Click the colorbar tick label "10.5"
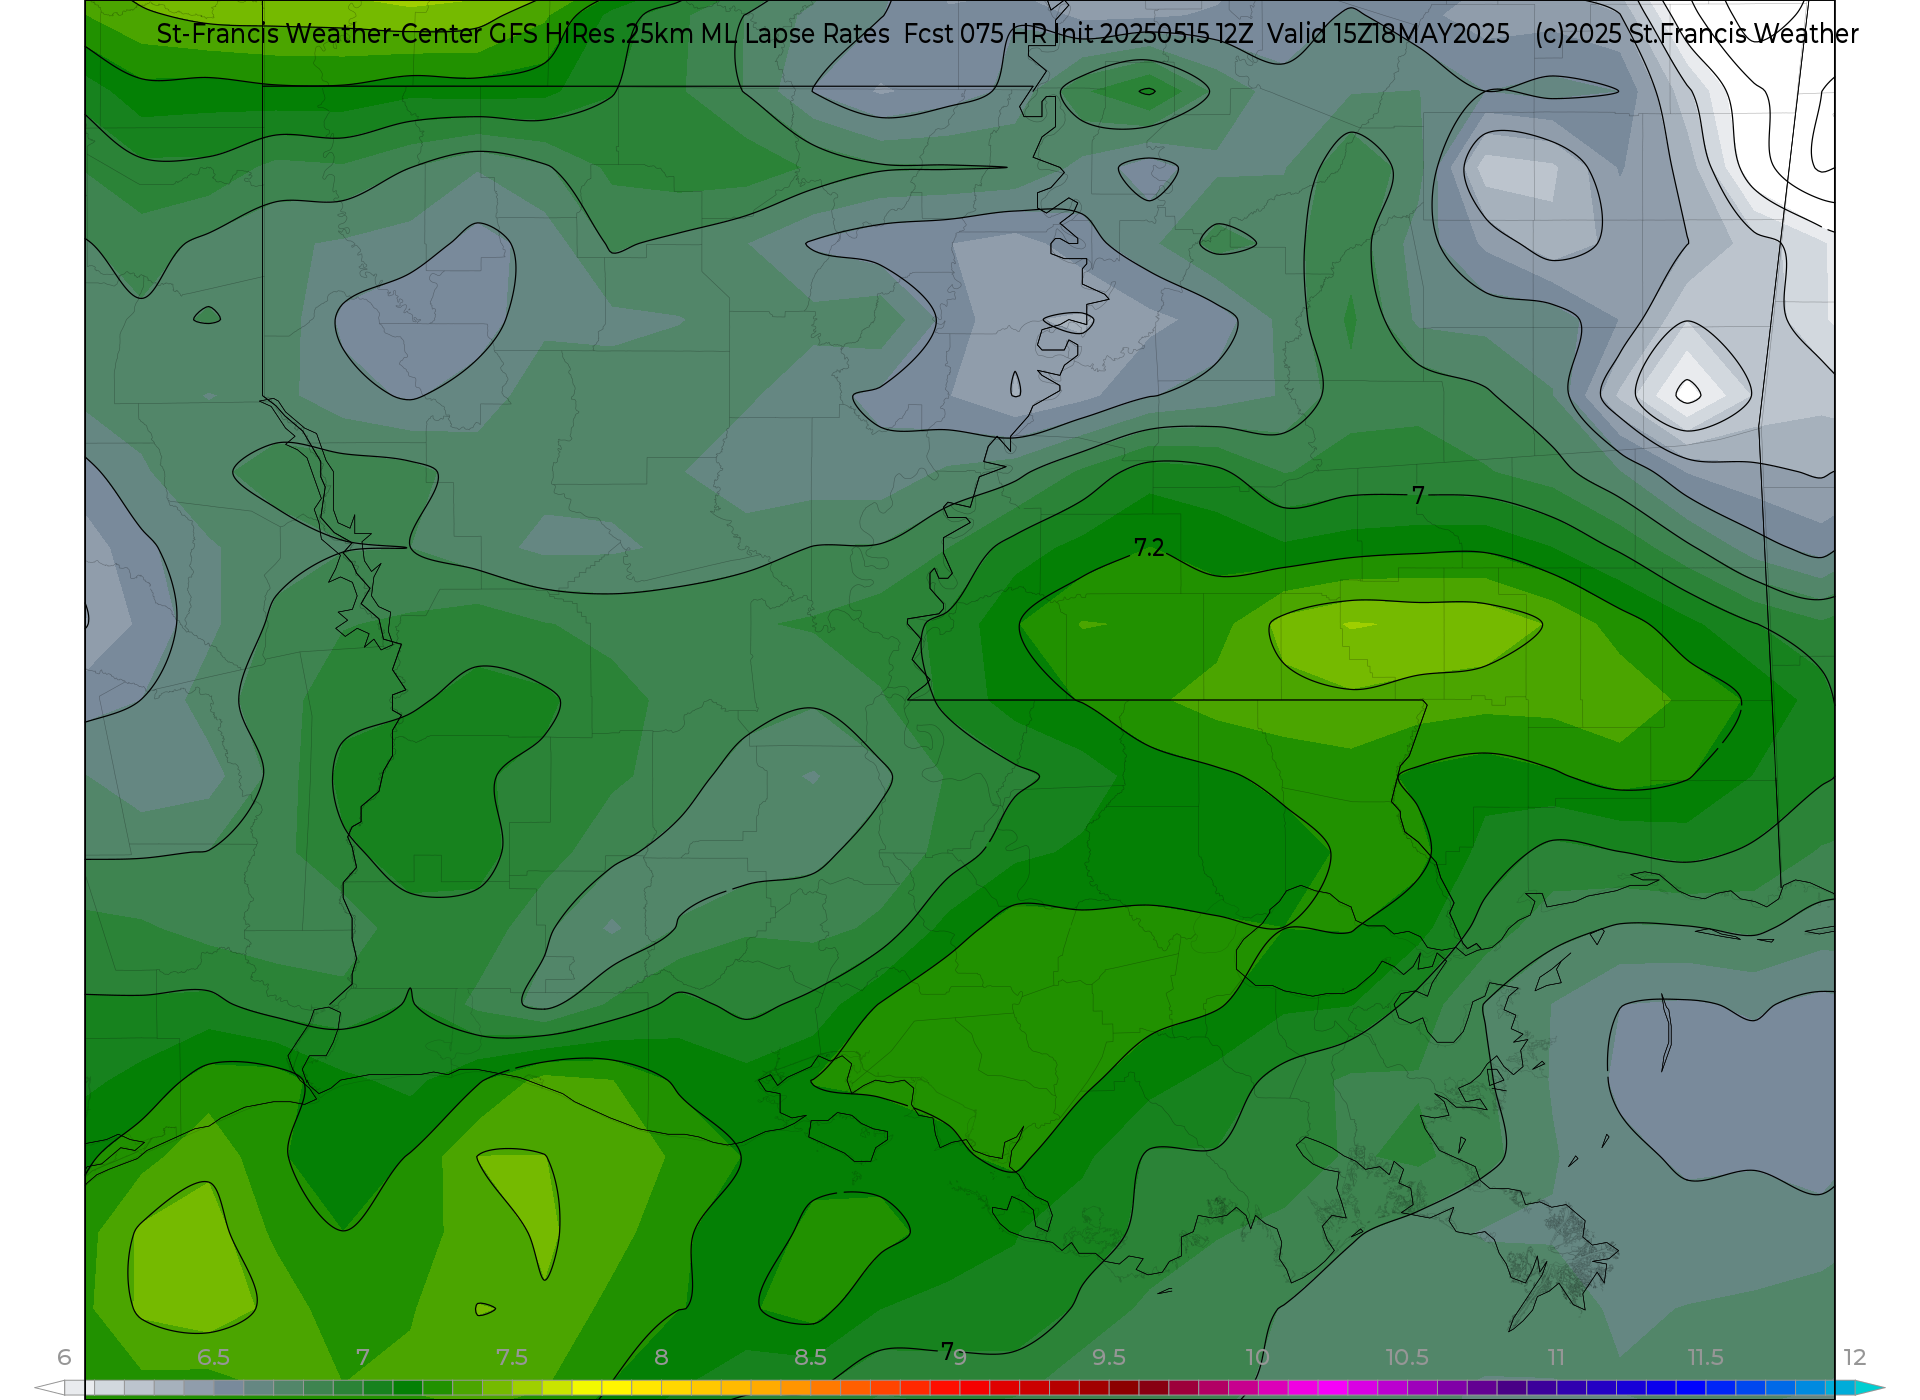Viewport: 1920px width, 1400px height. tap(1407, 1357)
